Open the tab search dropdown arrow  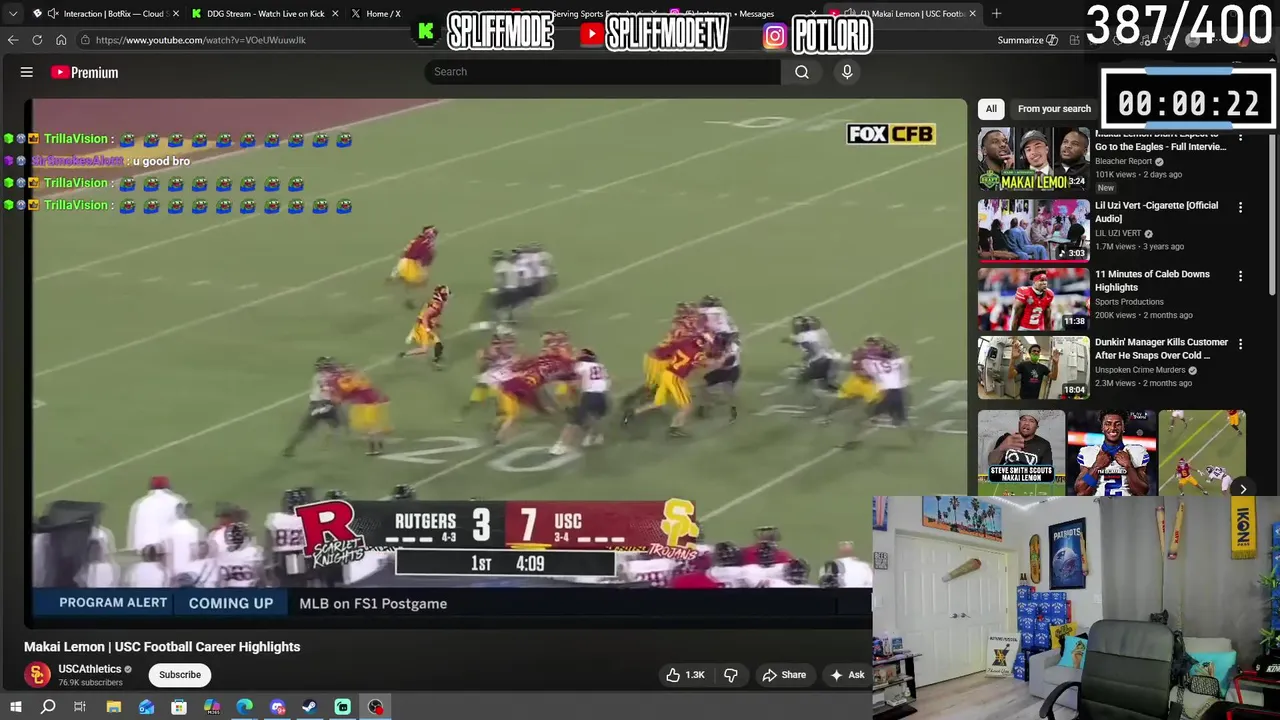(12, 14)
